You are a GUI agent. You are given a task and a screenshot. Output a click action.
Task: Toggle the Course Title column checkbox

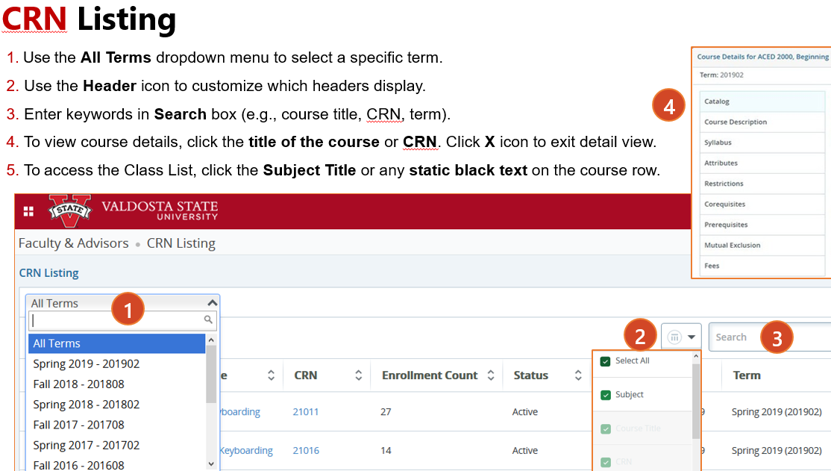tap(605, 429)
